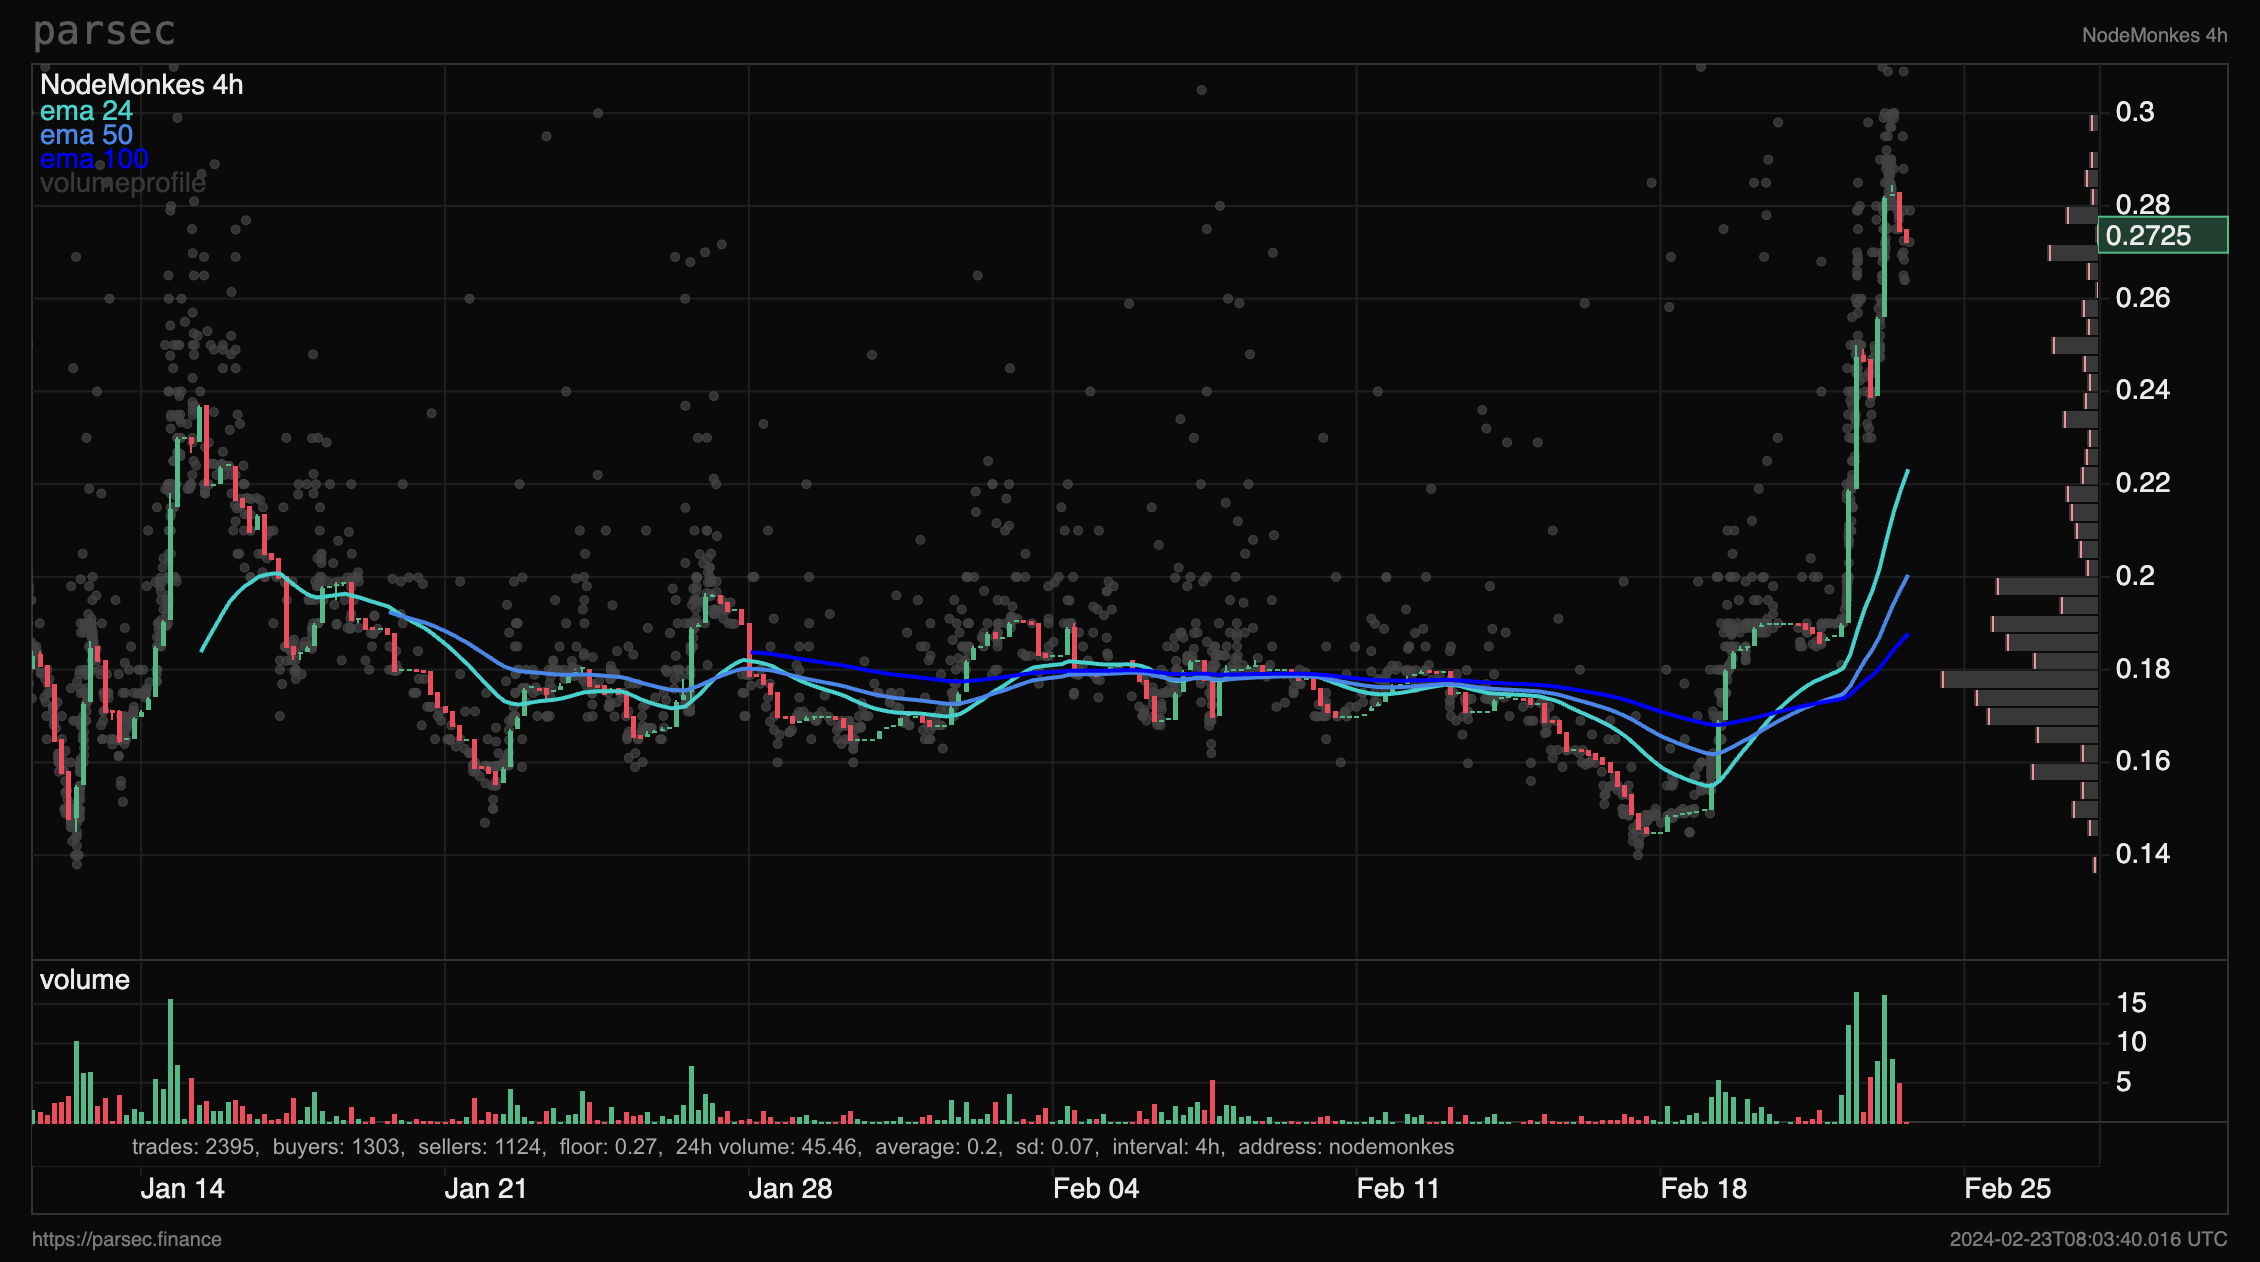
Task: Click the Feb 04 date label
Action: 1095,1189
